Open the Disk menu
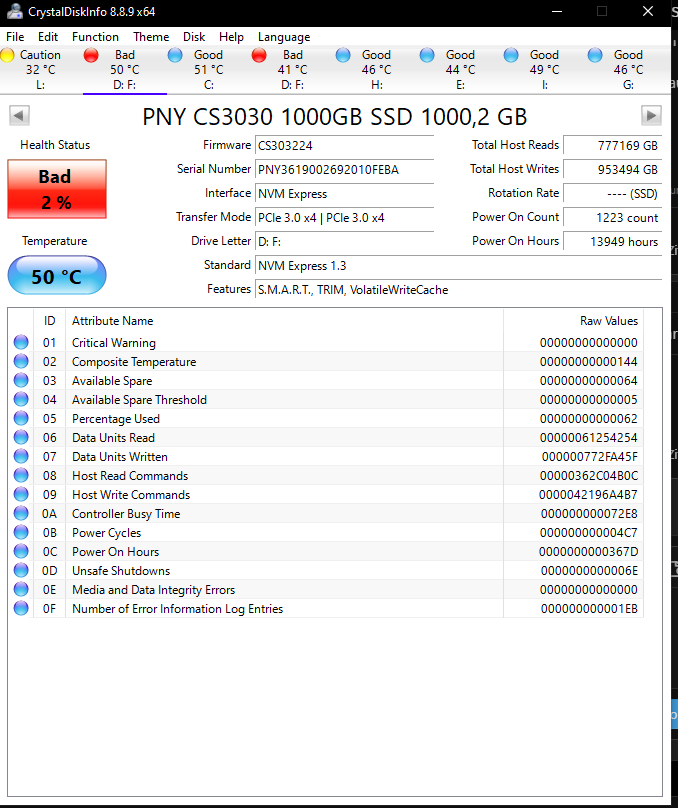 click(x=194, y=37)
